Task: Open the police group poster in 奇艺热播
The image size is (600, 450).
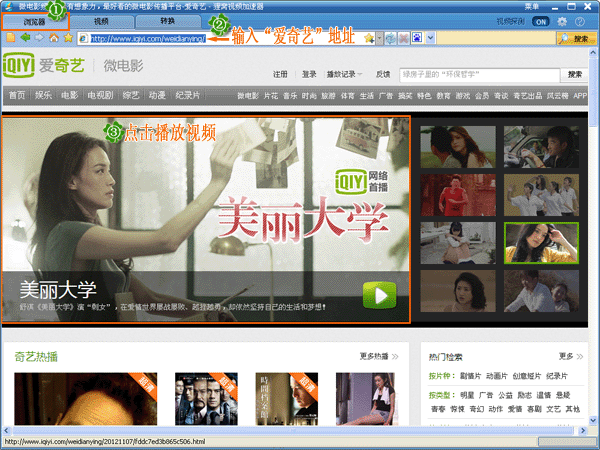Action: 206,399
